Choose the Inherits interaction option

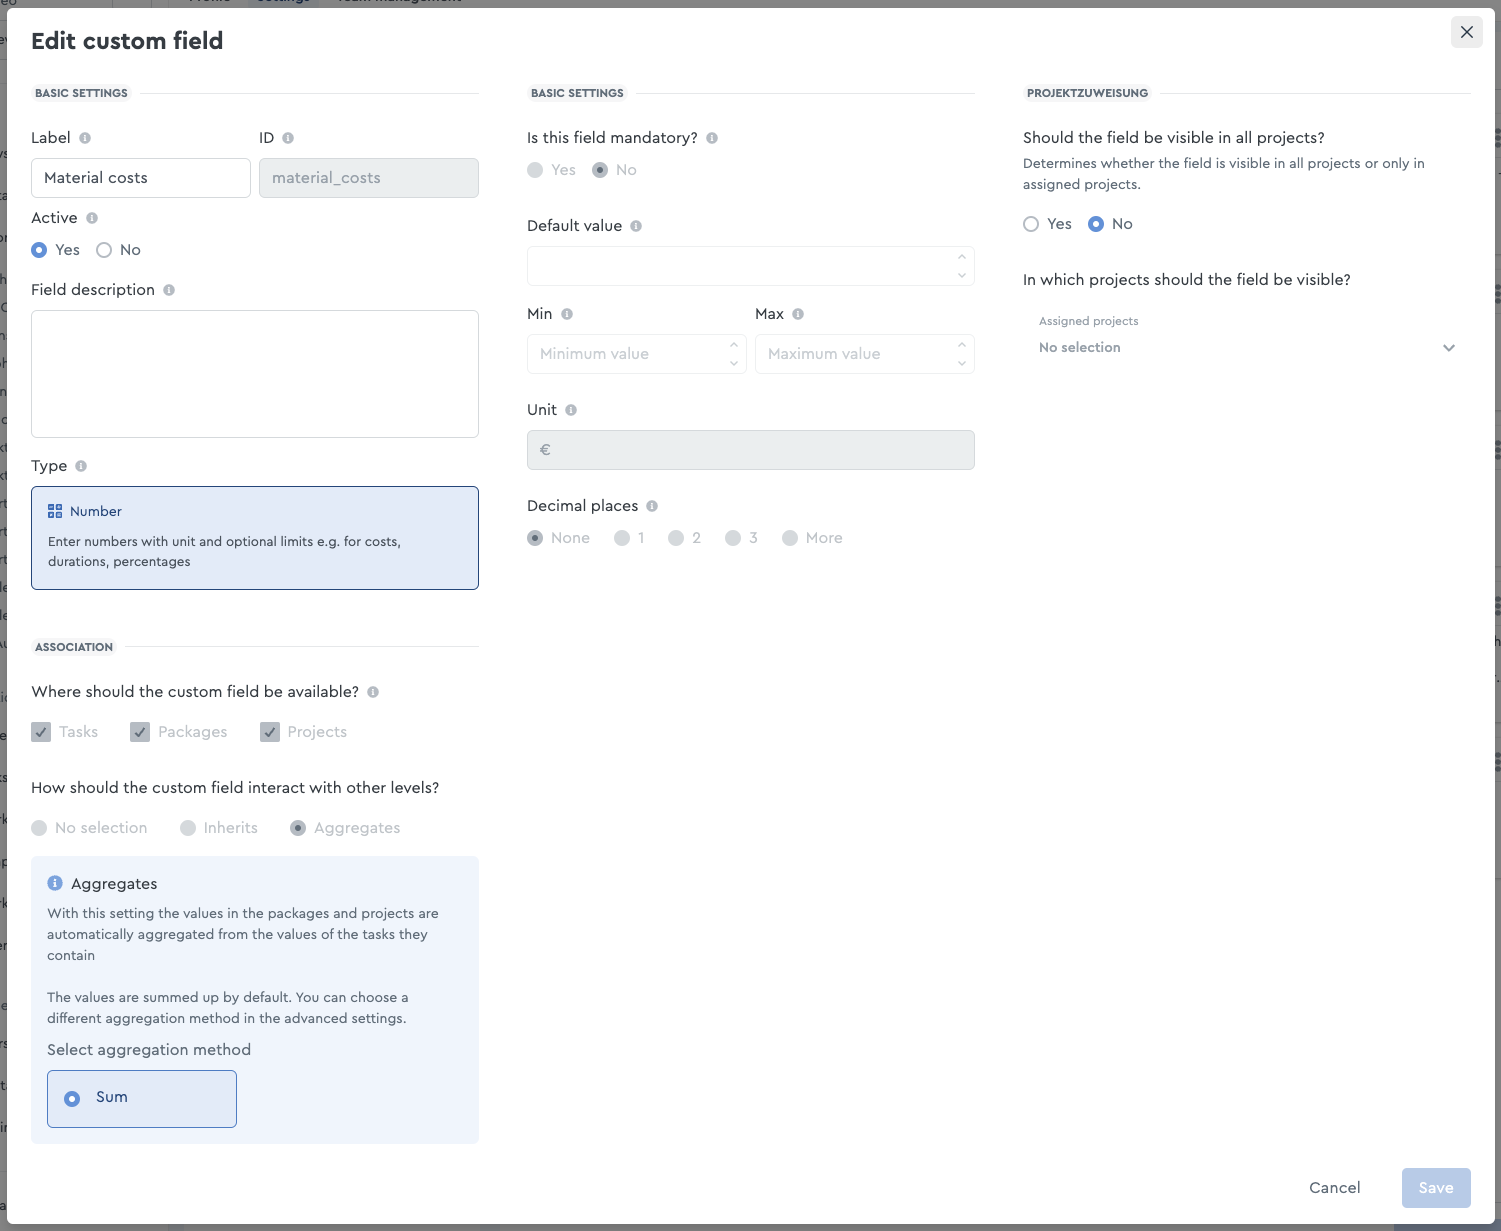[x=188, y=828]
